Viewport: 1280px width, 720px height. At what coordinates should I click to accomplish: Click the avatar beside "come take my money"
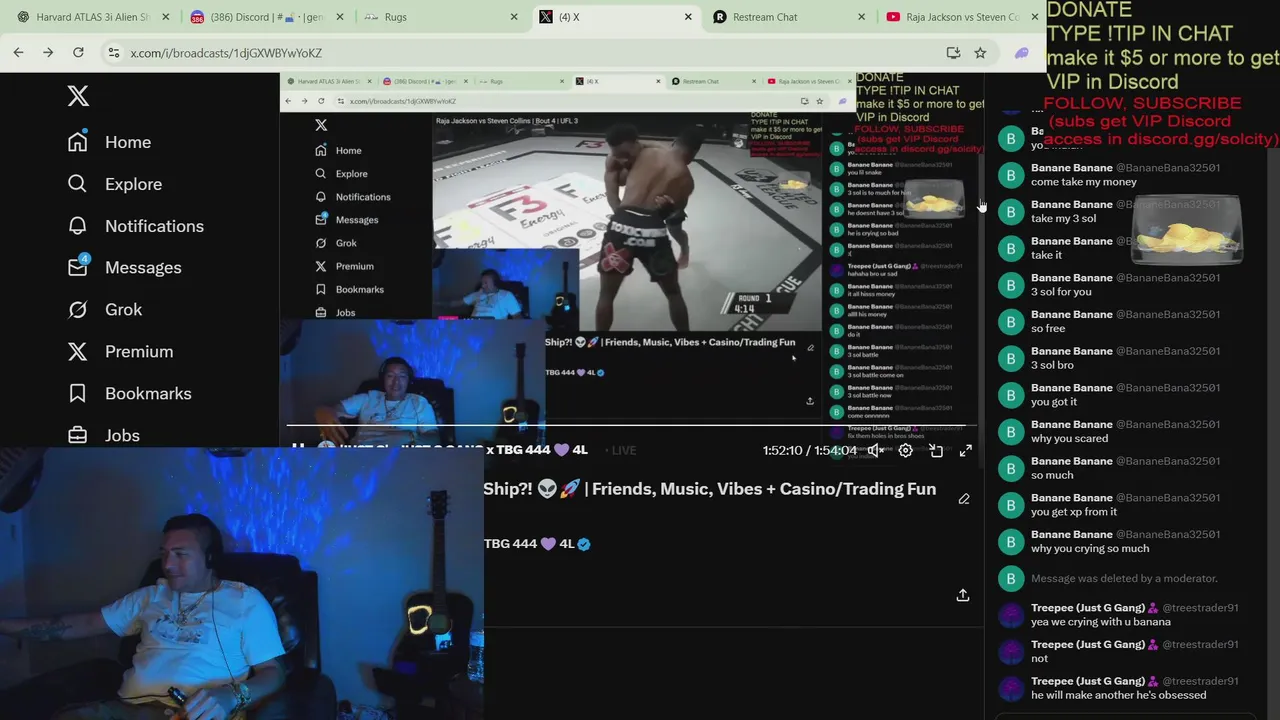tap(1011, 175)
